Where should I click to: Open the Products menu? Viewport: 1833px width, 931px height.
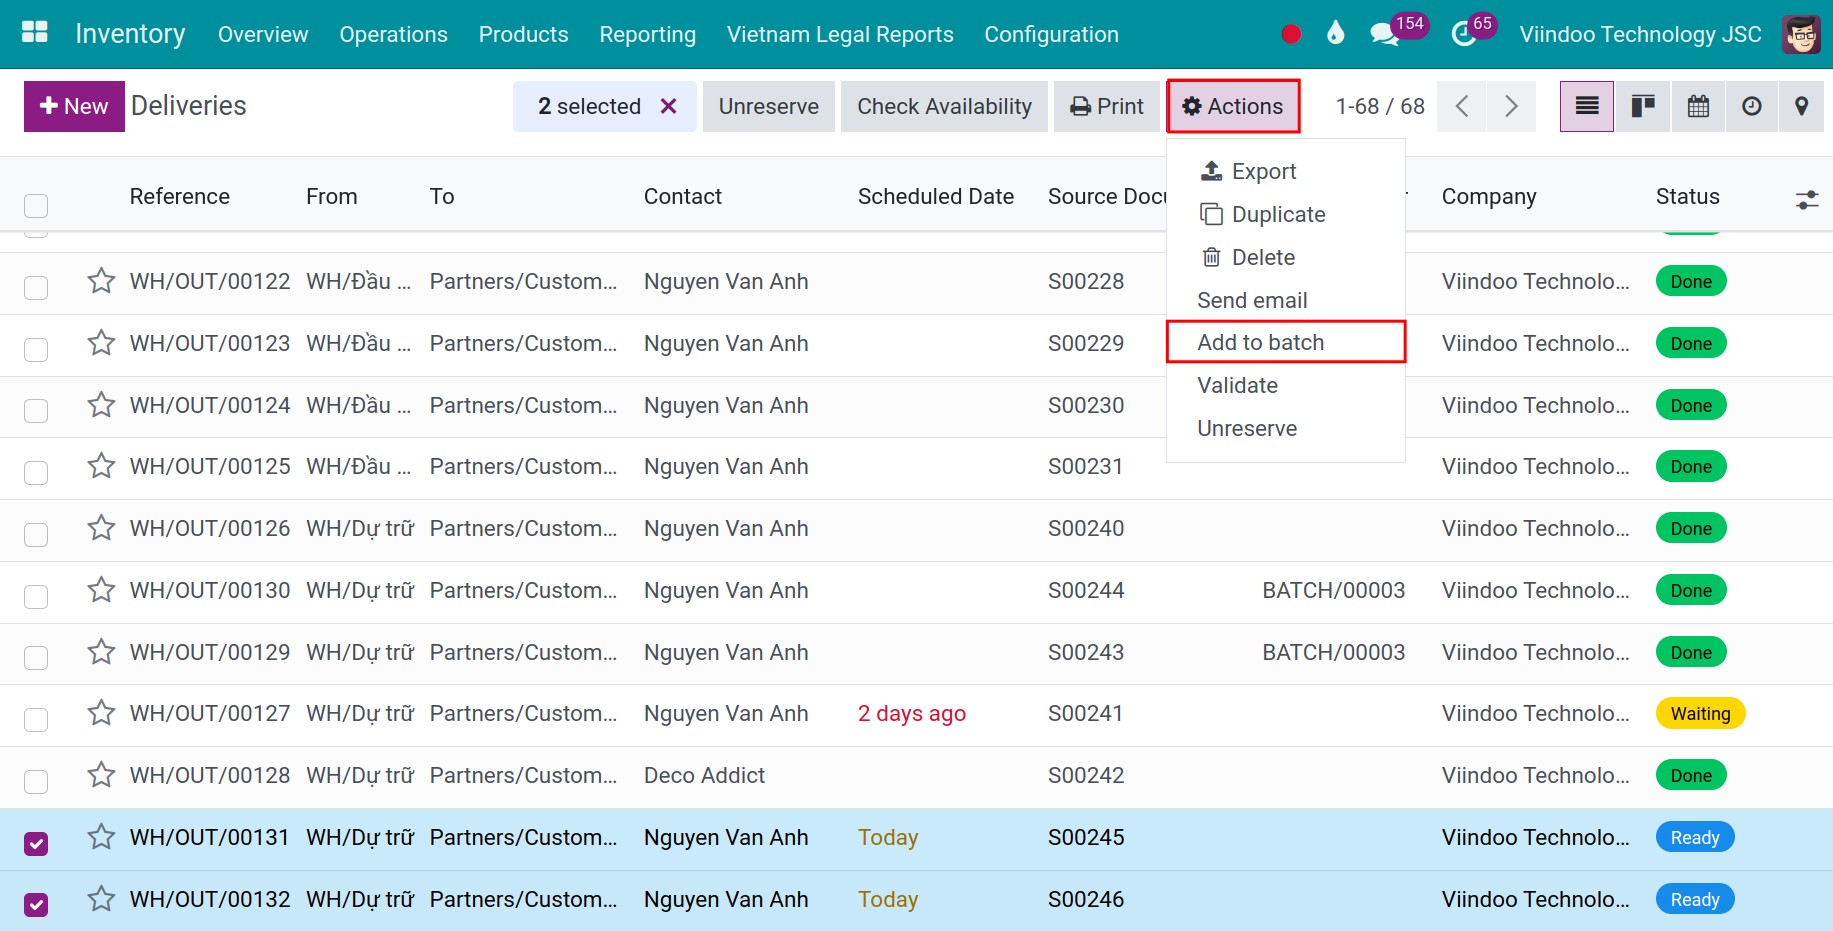(523, 34)
